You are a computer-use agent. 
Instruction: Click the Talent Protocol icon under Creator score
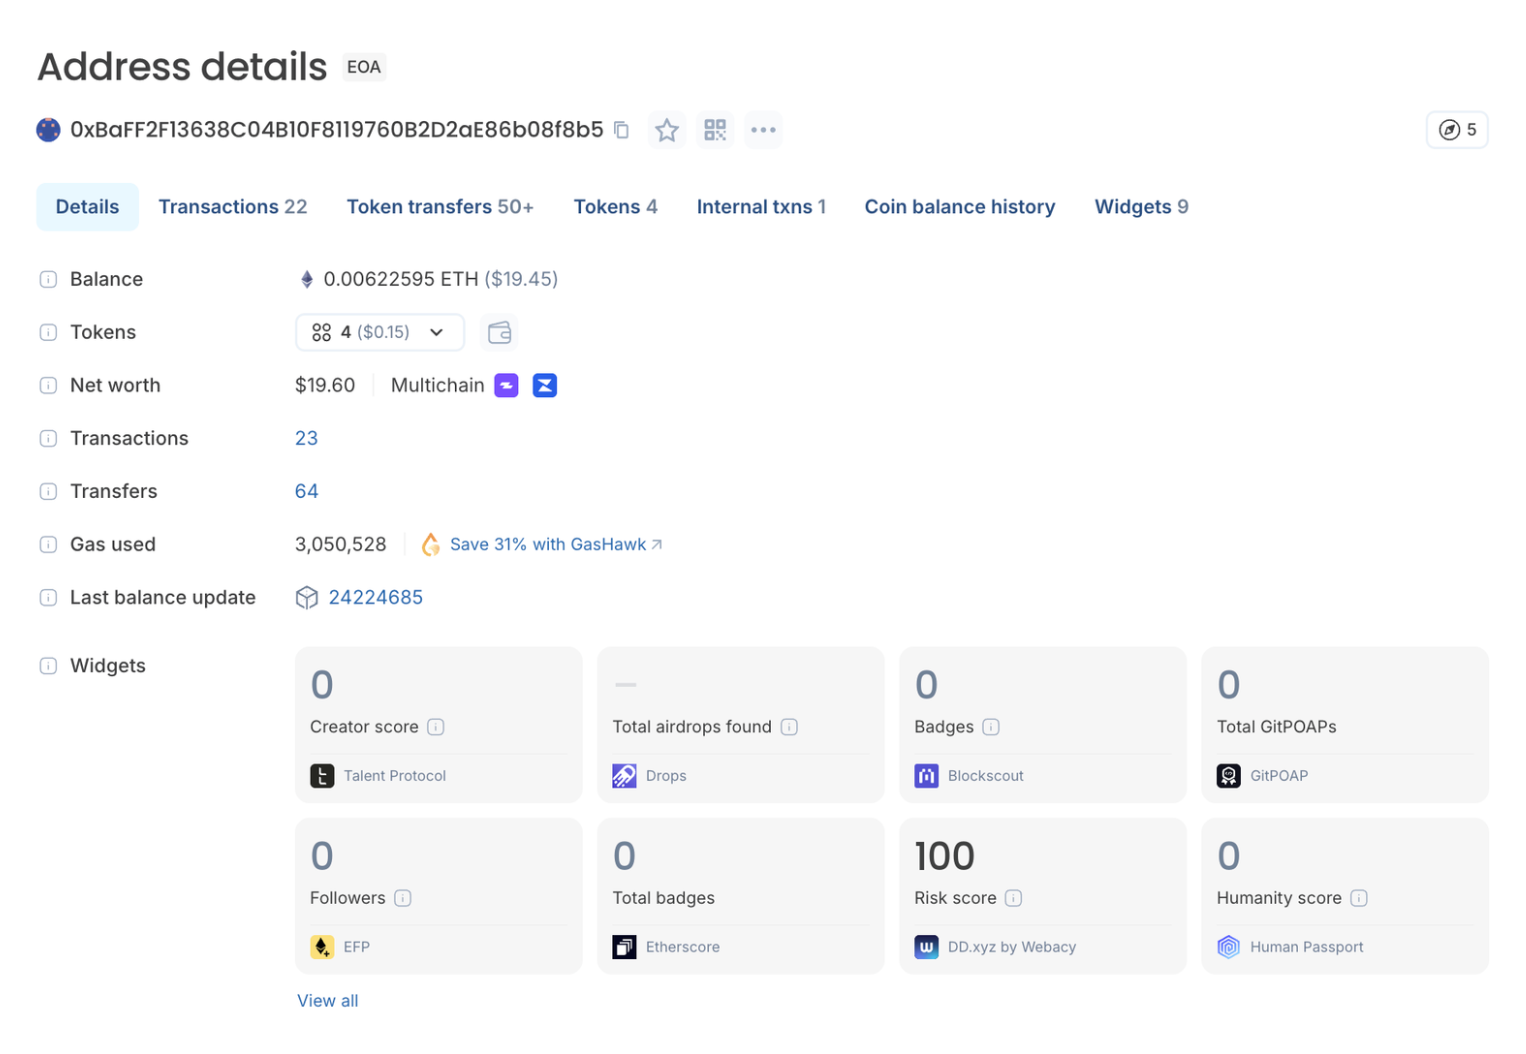tap(322, 775)
